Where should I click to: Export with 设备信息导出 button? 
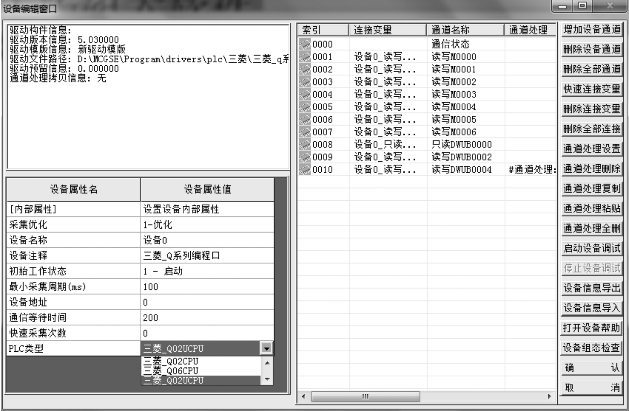(592, 288)
